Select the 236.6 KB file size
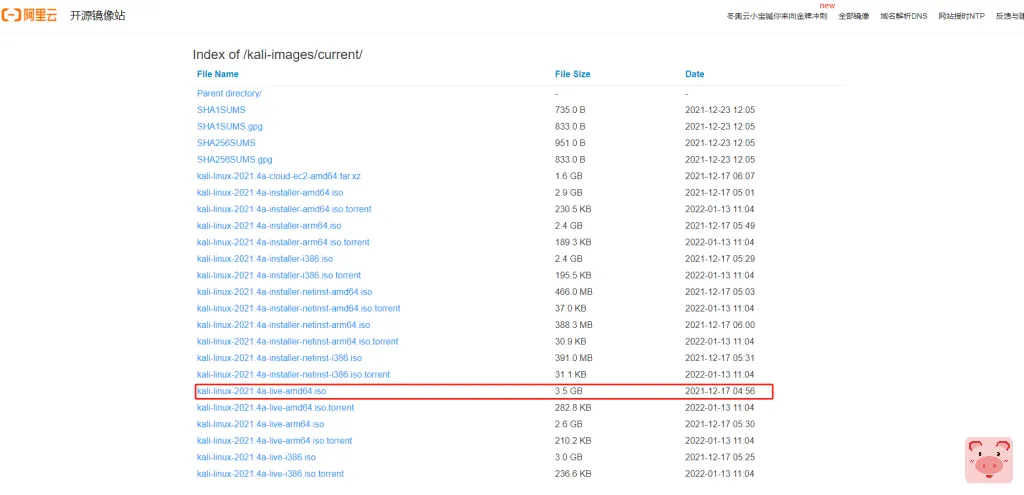The height and width of the screenshot is (495, 1024). pos(573,473)
